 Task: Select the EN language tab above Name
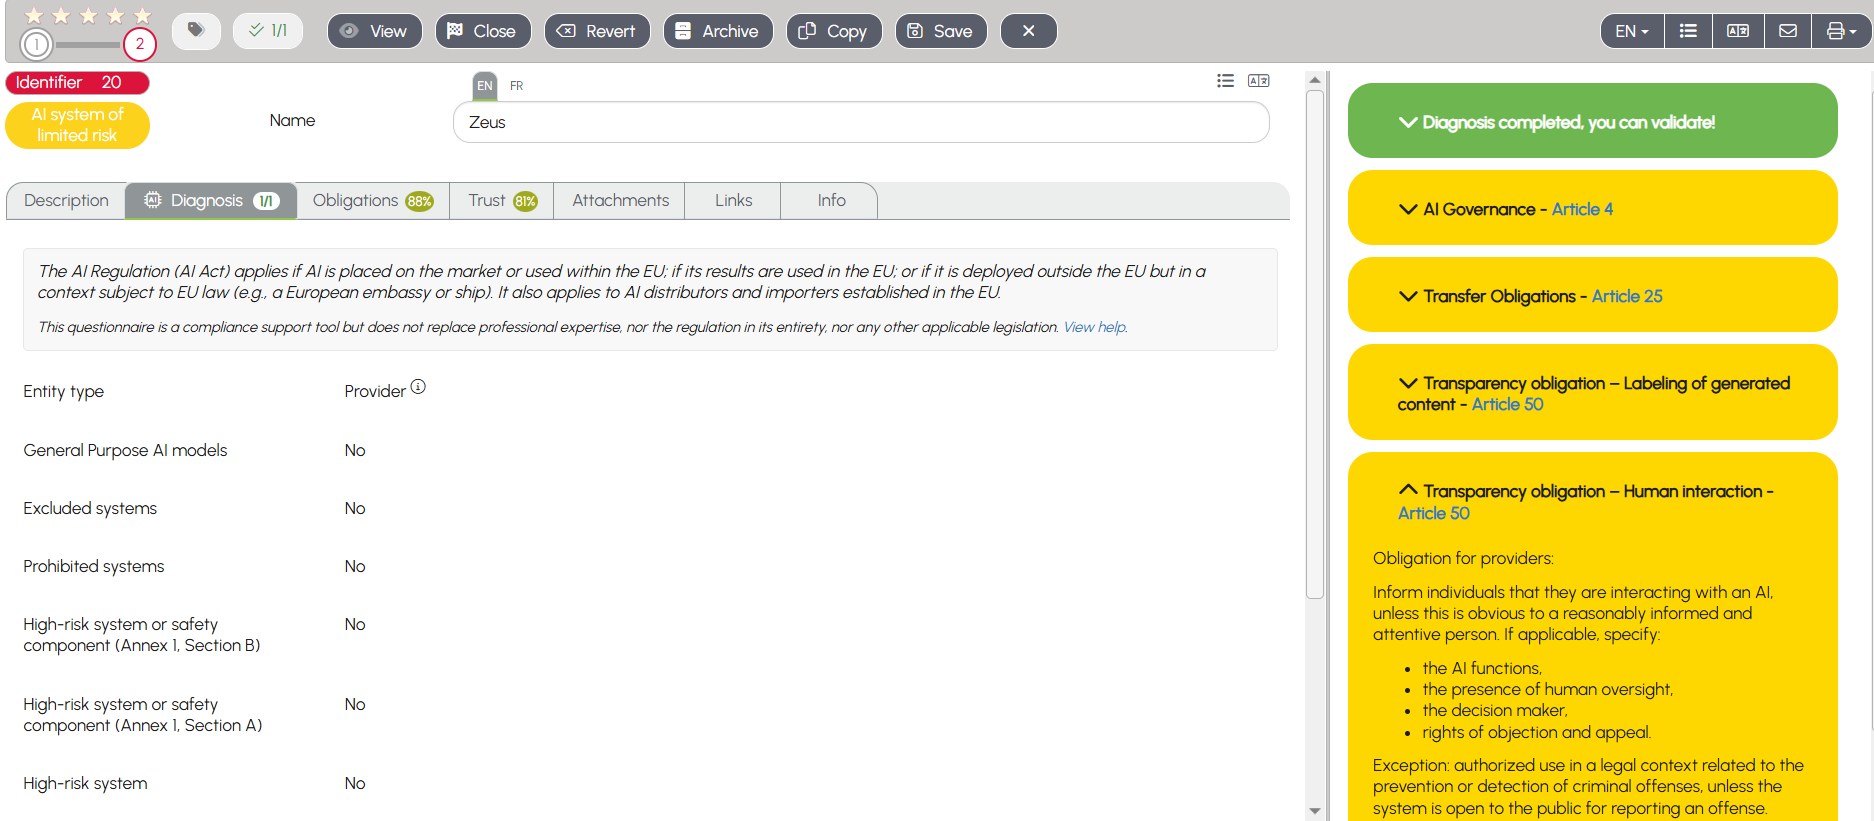click(x=485, y=86)
